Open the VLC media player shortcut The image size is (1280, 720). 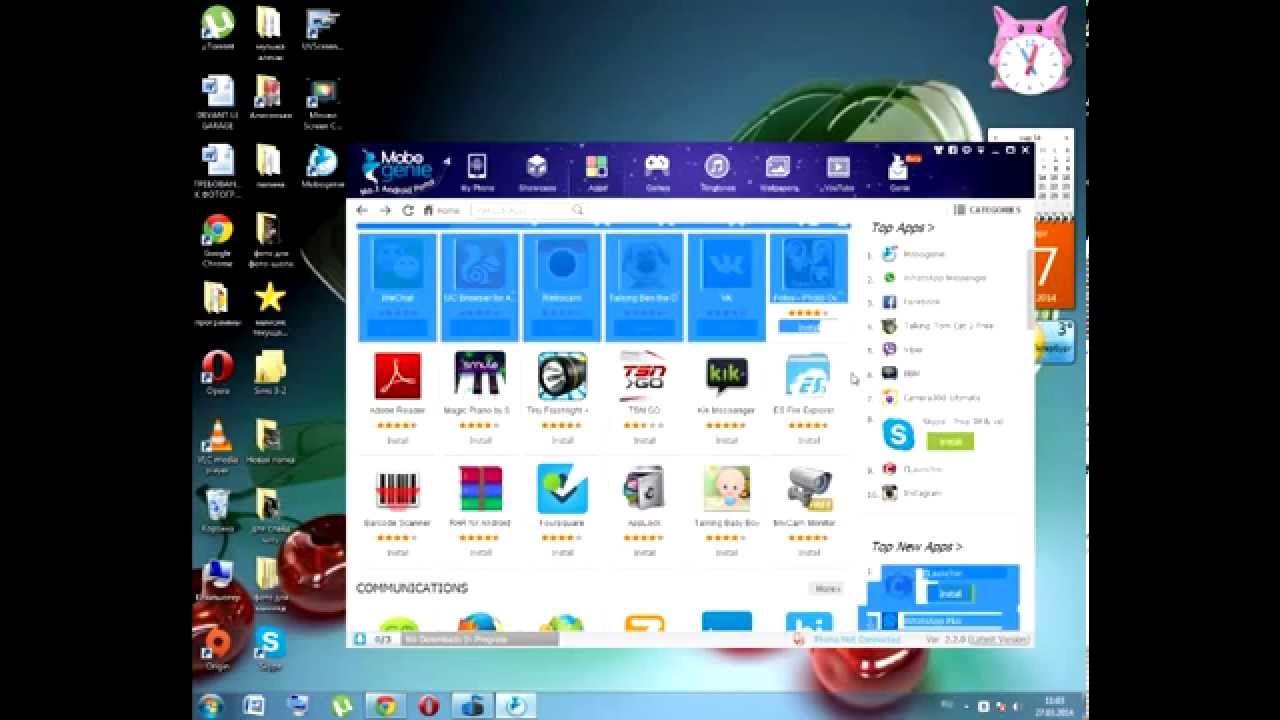tap(217, 447)
